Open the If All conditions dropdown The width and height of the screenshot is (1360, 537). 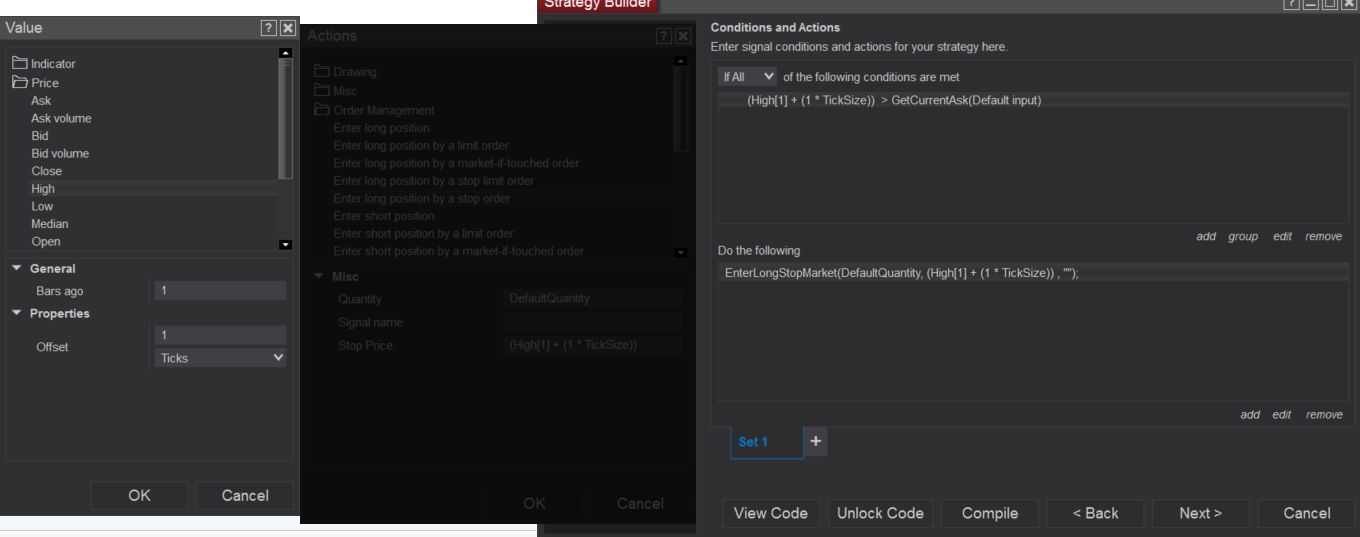747,77
